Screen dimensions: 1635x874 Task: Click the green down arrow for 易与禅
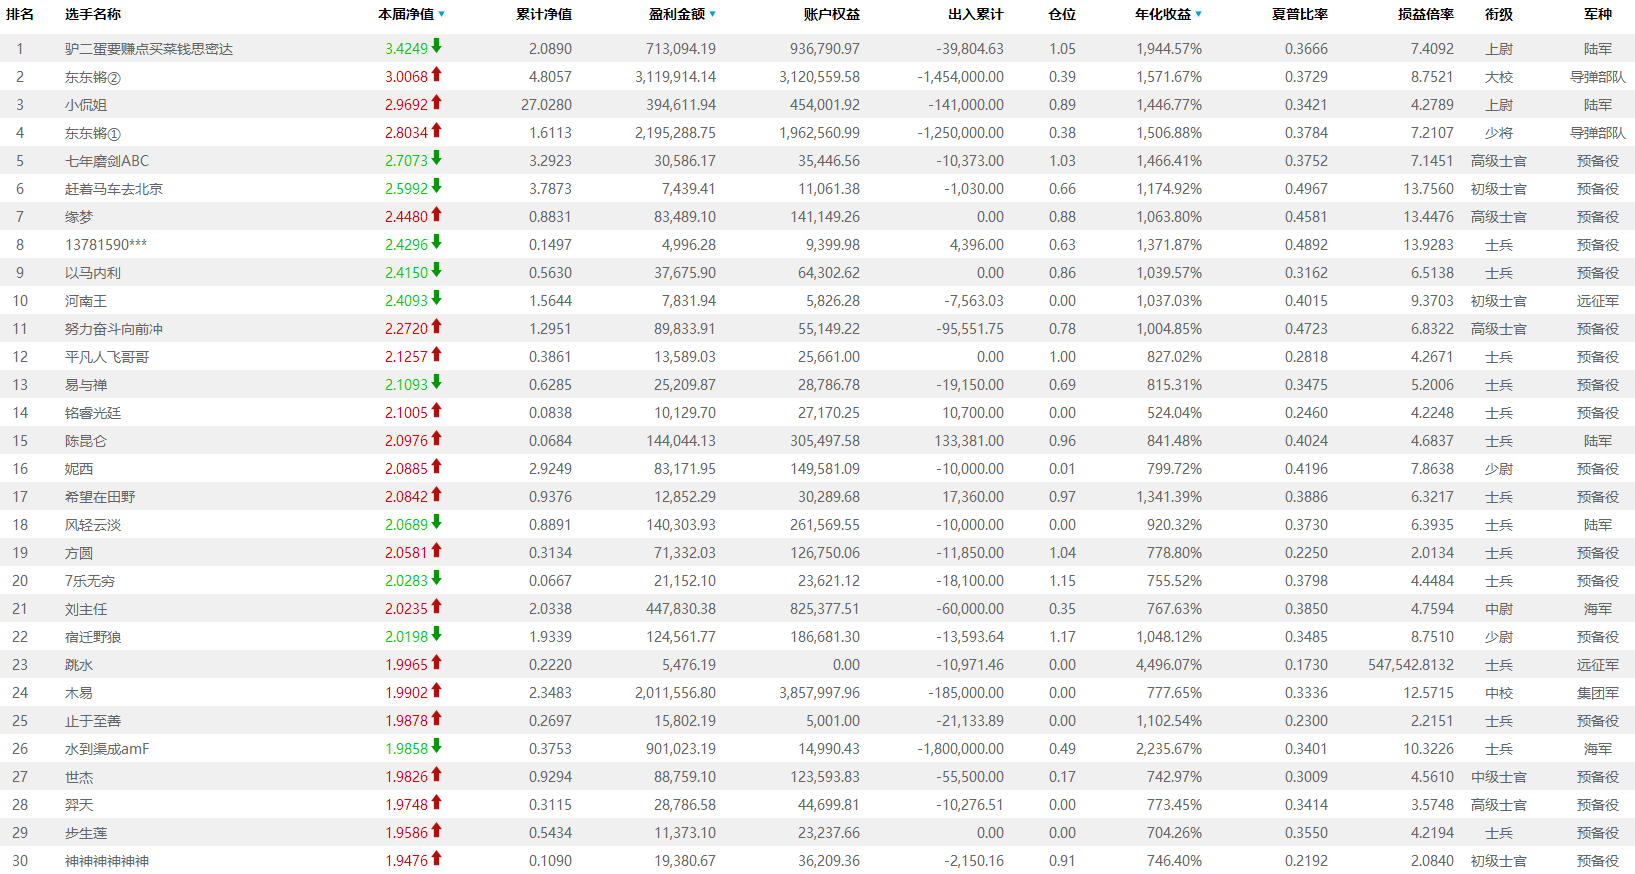(x=437, y=382)
